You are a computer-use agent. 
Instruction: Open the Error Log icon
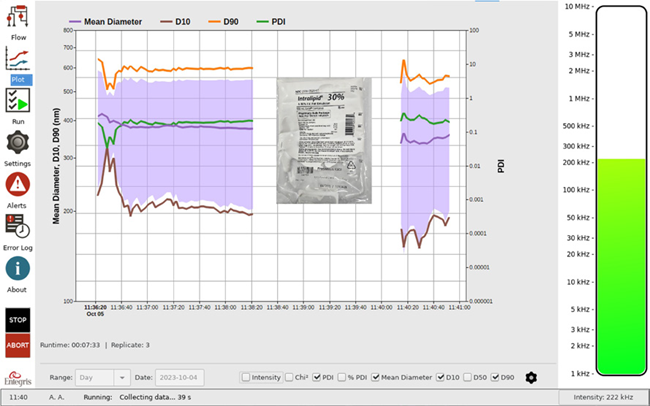[18, 227]
